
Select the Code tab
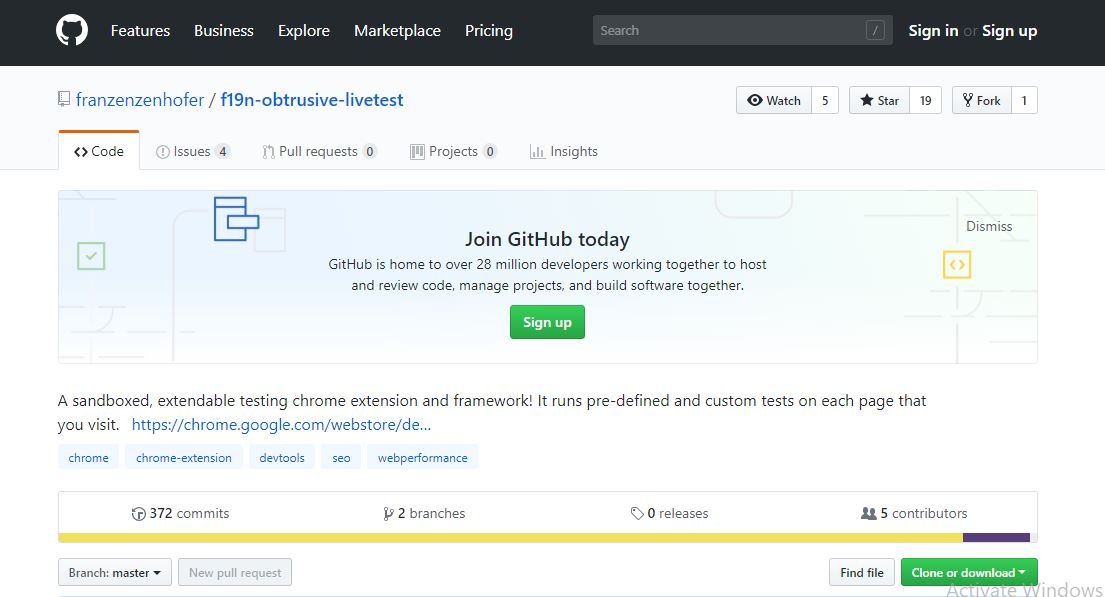coord(99,151)
